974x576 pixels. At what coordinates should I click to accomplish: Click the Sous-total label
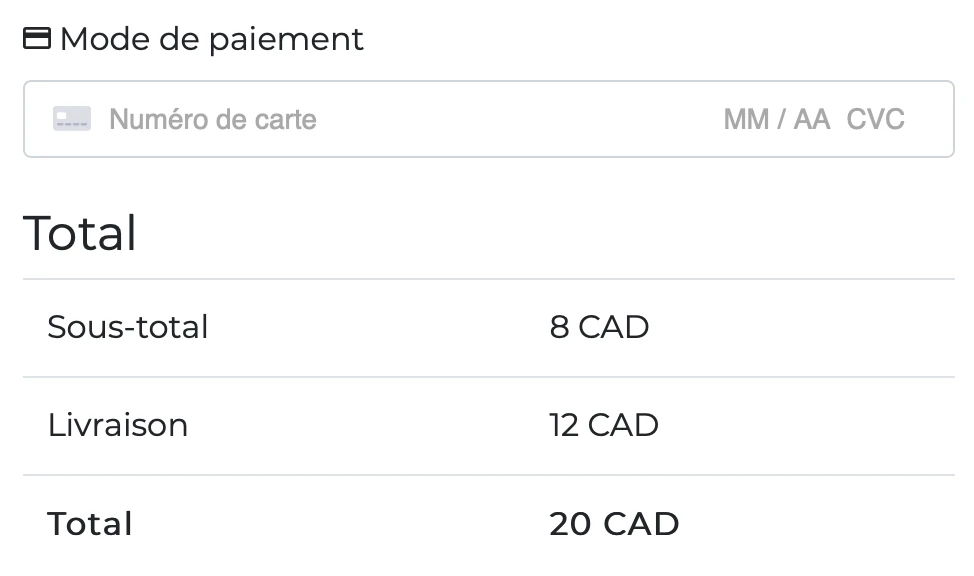[x=128, y=327]
